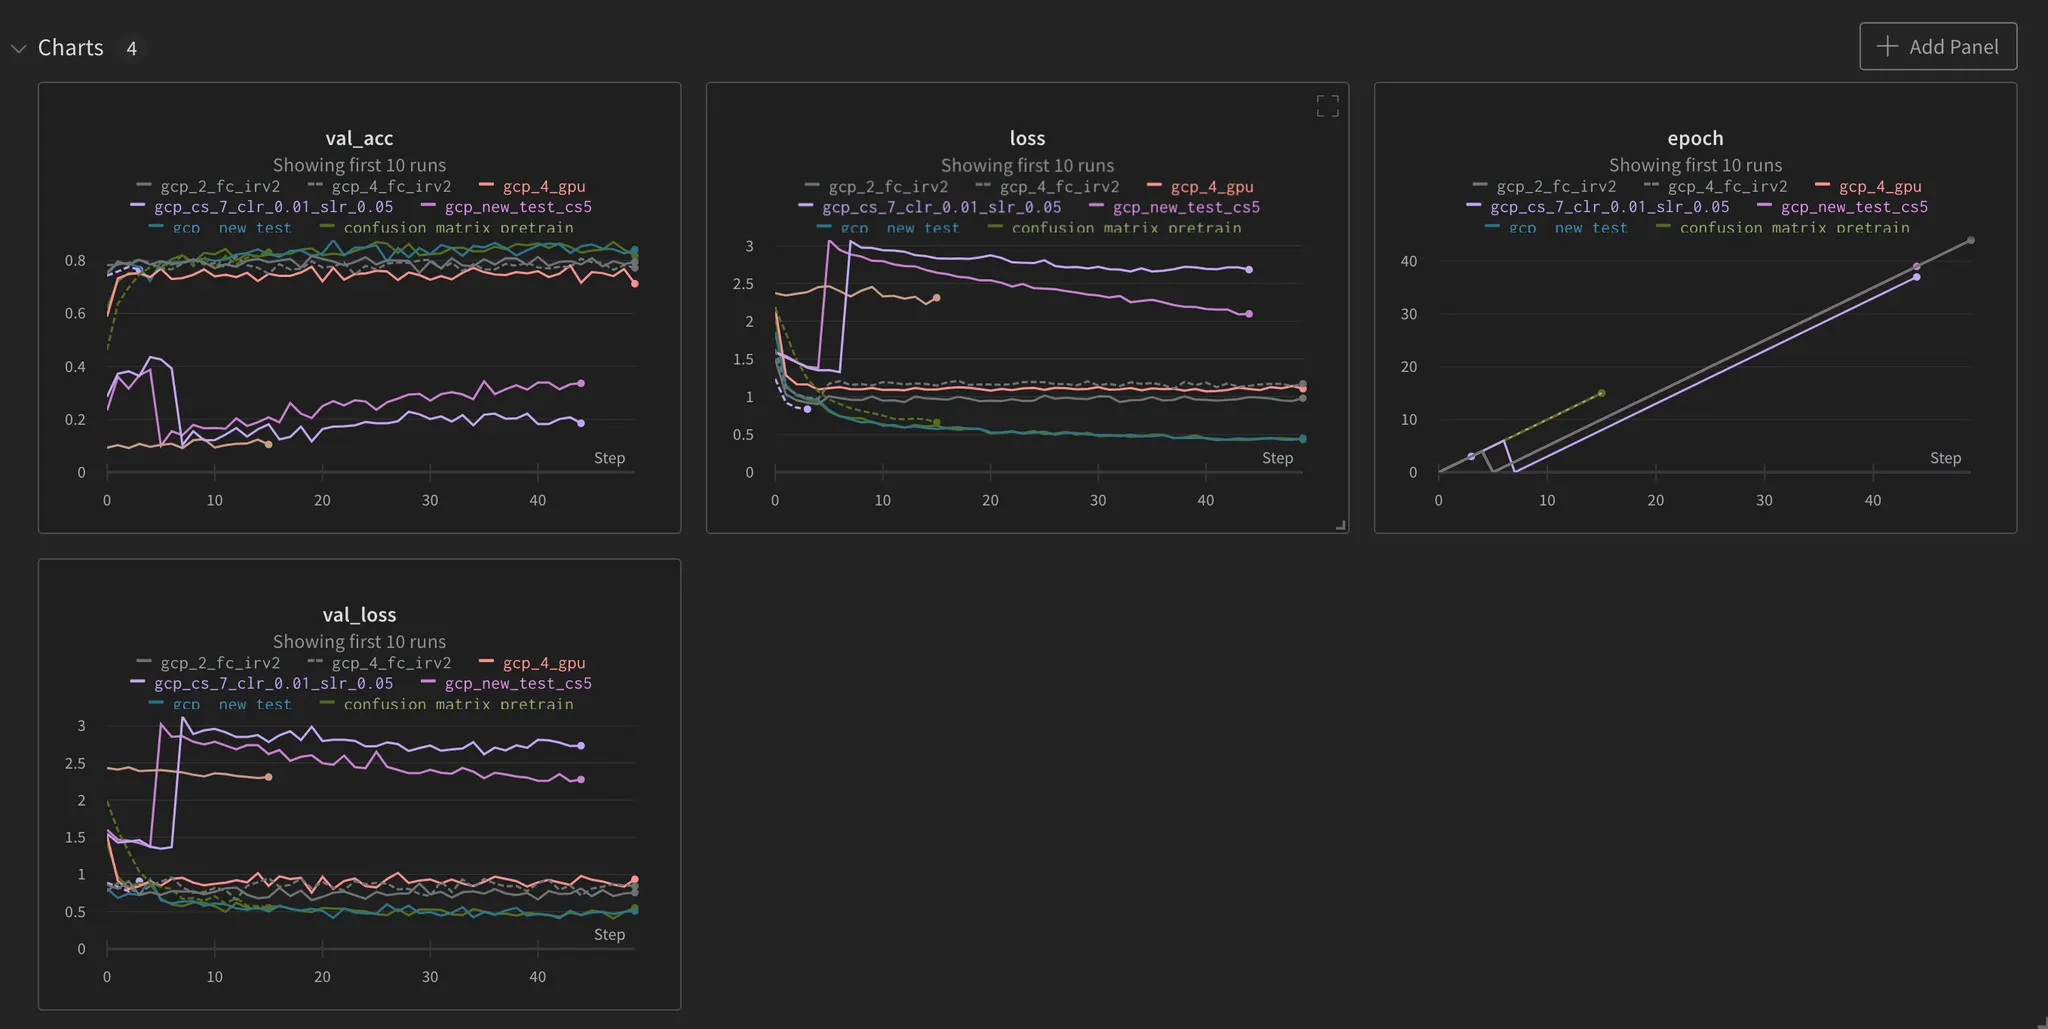Click the val_acc chart title
The height and width of the screenshot is (1029, 2048).
359,138
